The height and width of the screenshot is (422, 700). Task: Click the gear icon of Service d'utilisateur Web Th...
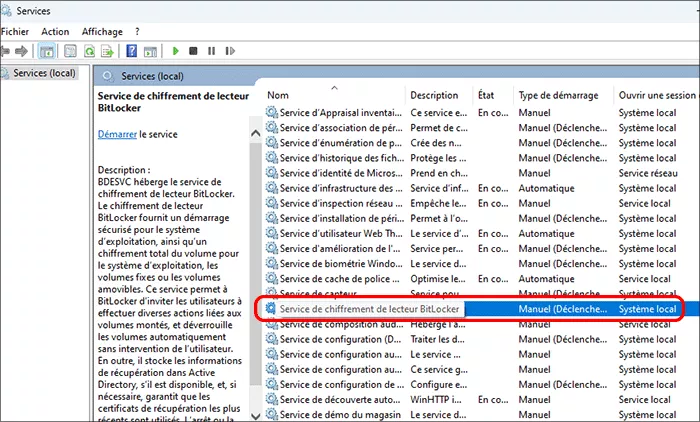click(271, 233)
